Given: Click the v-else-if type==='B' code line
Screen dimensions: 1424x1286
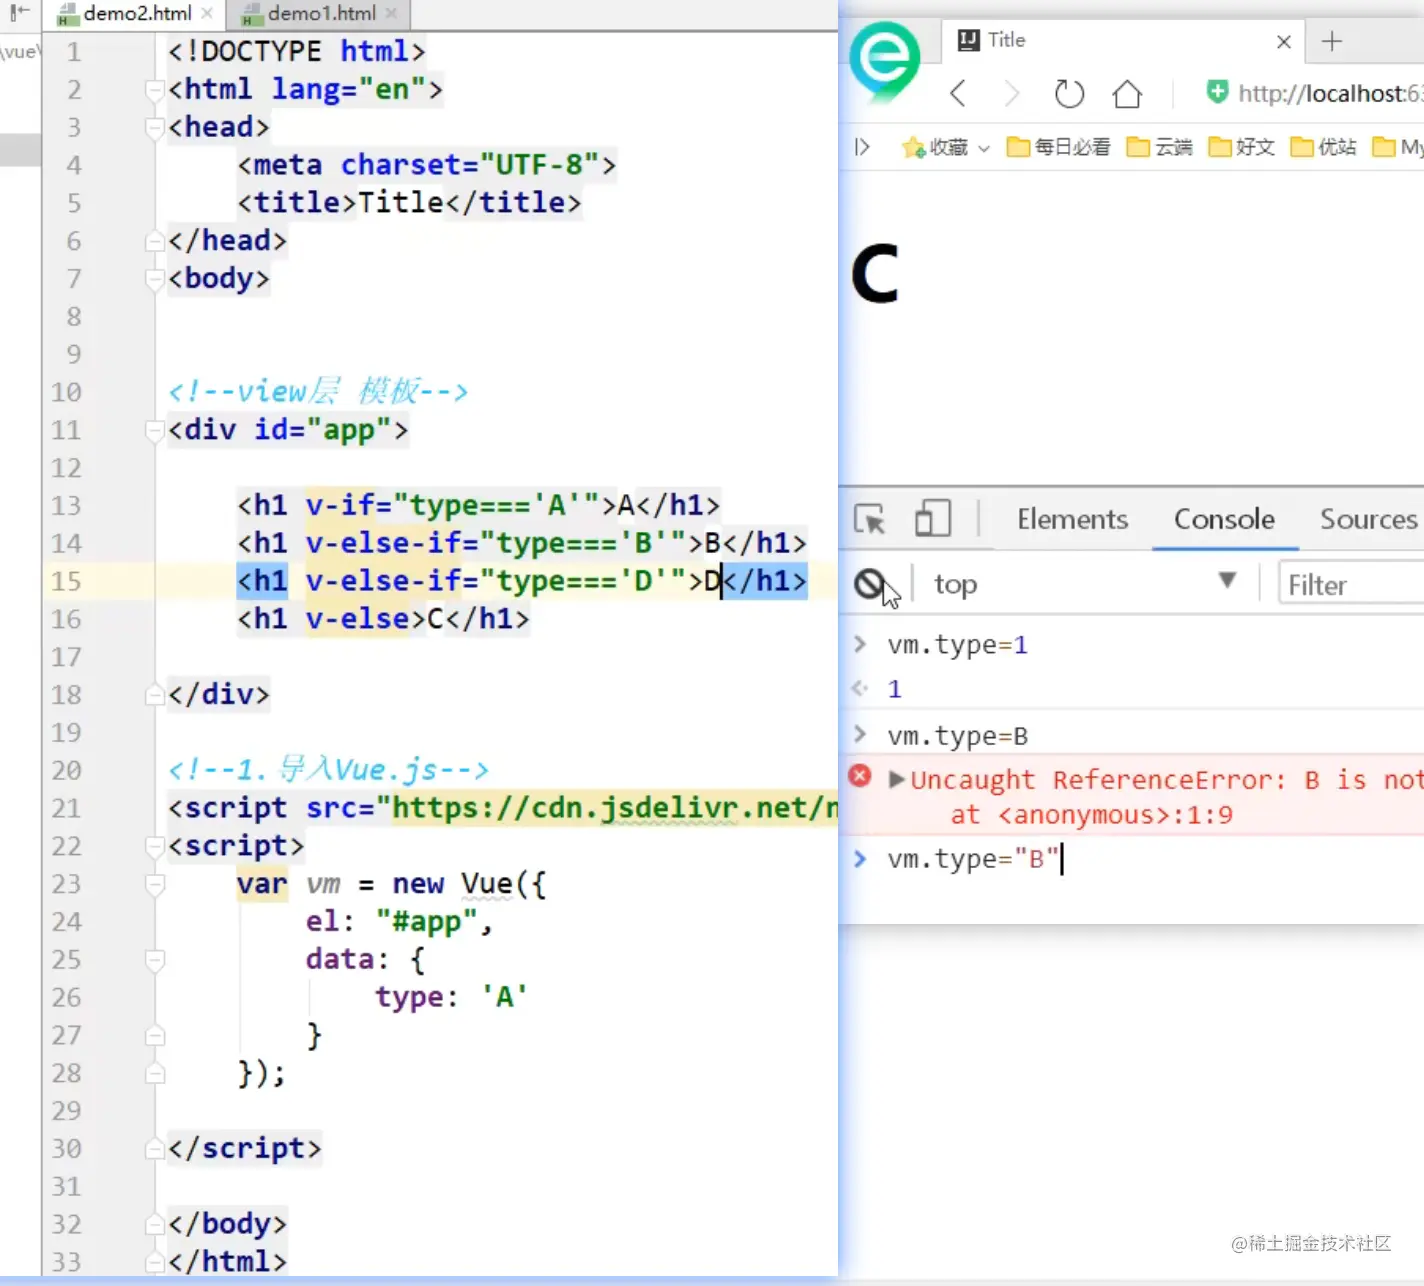Looking at the screenshot, I should pyautogui.click(x=521, y=543).
